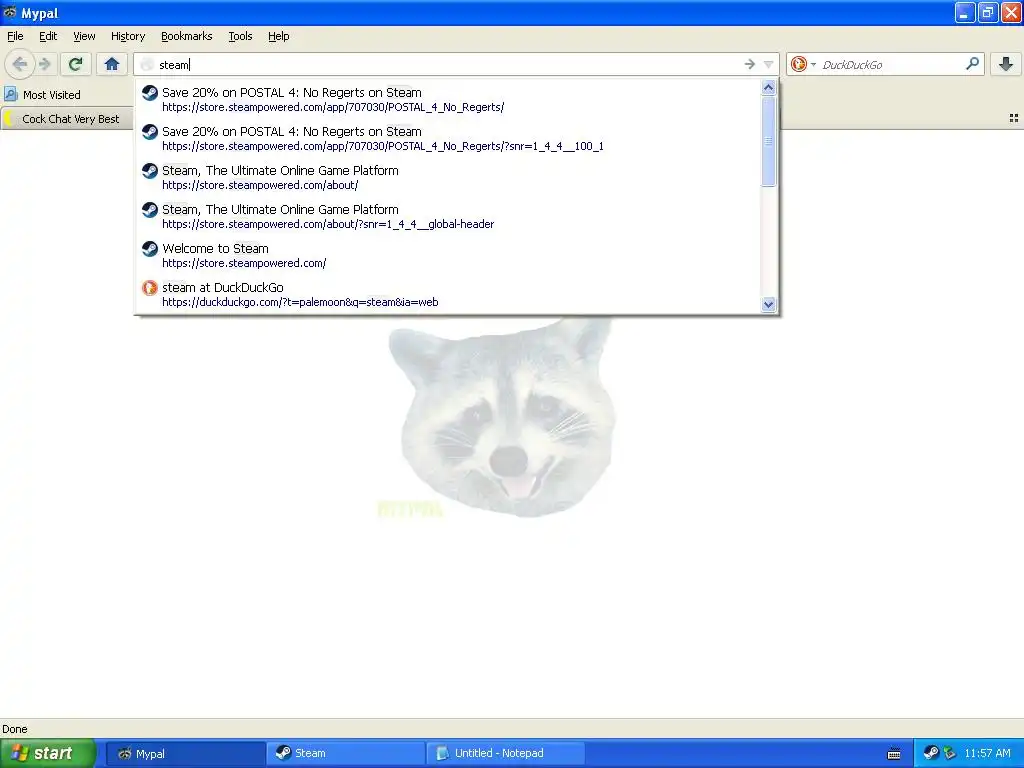The height and width of the screenshot is (768, 1024).
Task: Open the Most Visited bookmarks folder
Action: point(42,95)
